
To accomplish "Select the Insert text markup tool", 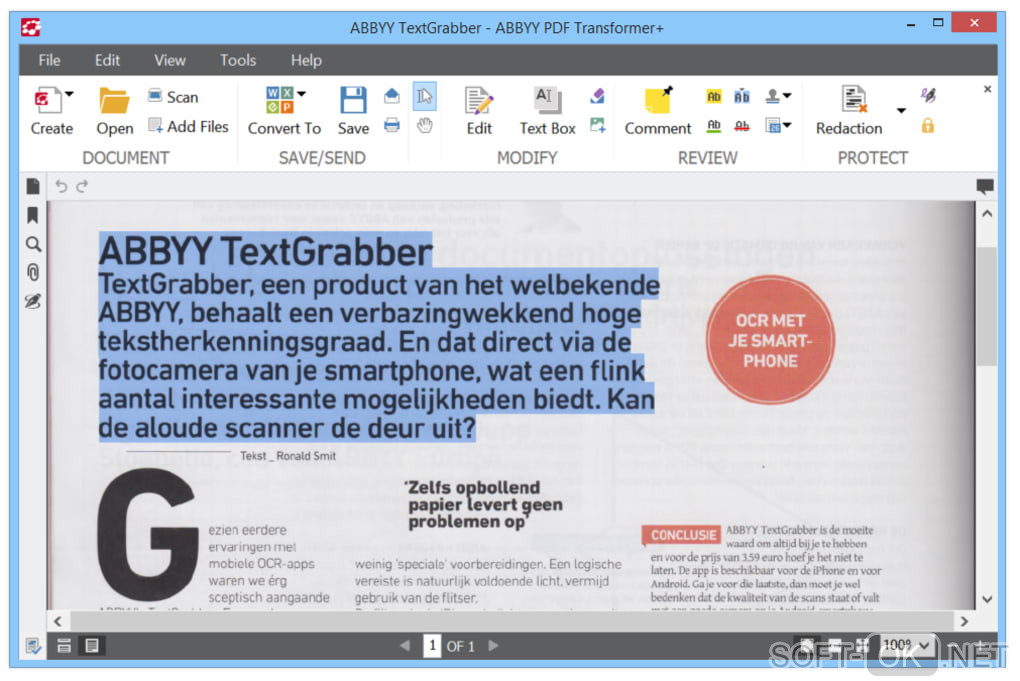I will (x=742, y=96).
